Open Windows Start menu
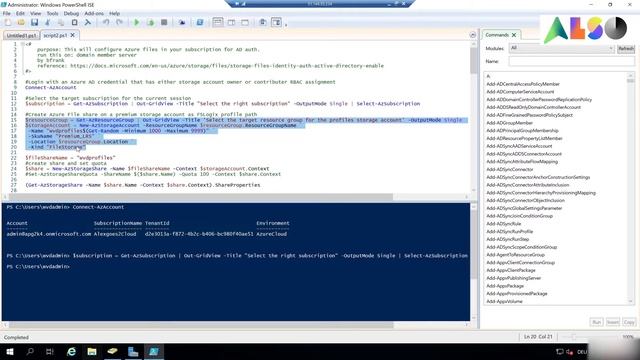640x360 pixels. 9,351
